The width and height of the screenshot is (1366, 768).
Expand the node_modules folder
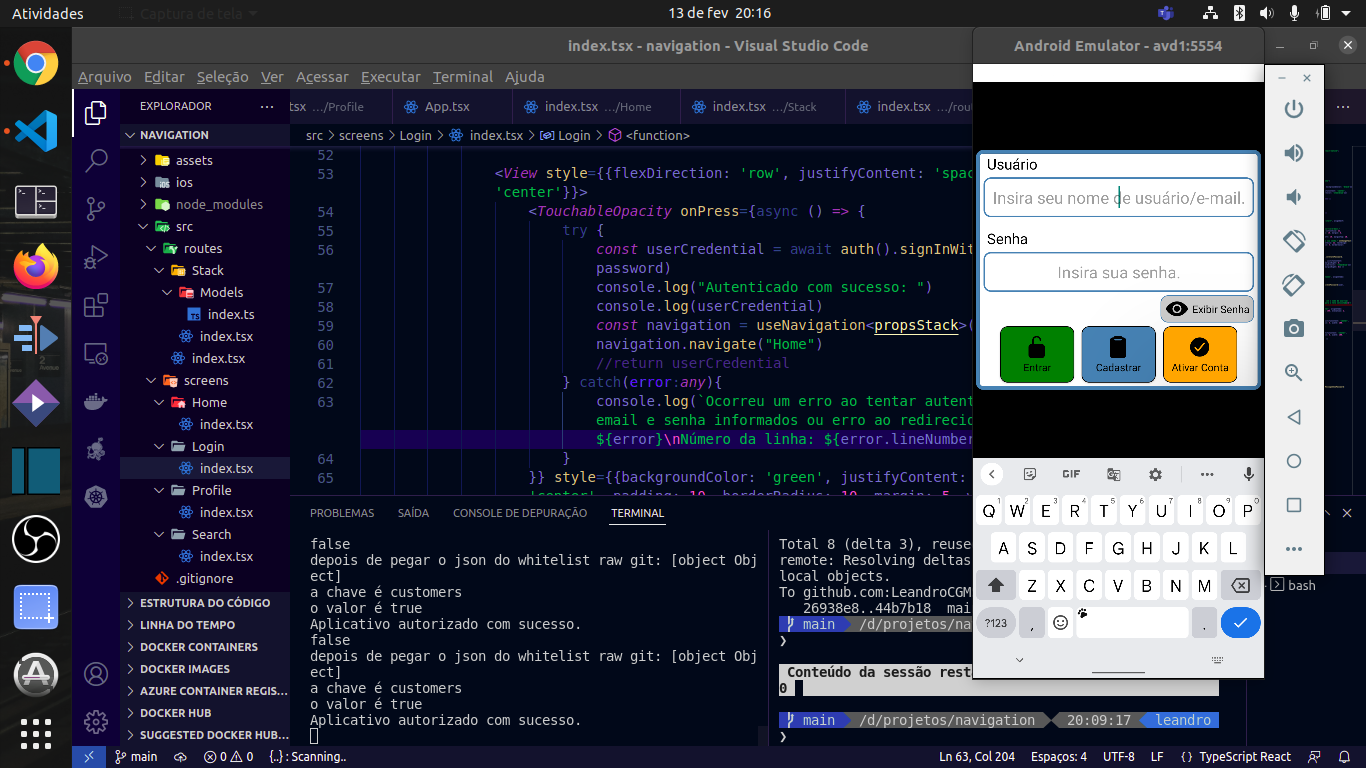pyautogui.click(x=219, y=204)
